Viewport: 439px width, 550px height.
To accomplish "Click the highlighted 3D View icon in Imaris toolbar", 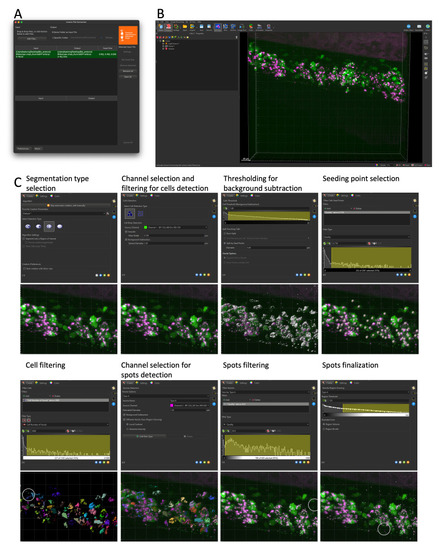I will pyautogui.click(x=218, y=27).
